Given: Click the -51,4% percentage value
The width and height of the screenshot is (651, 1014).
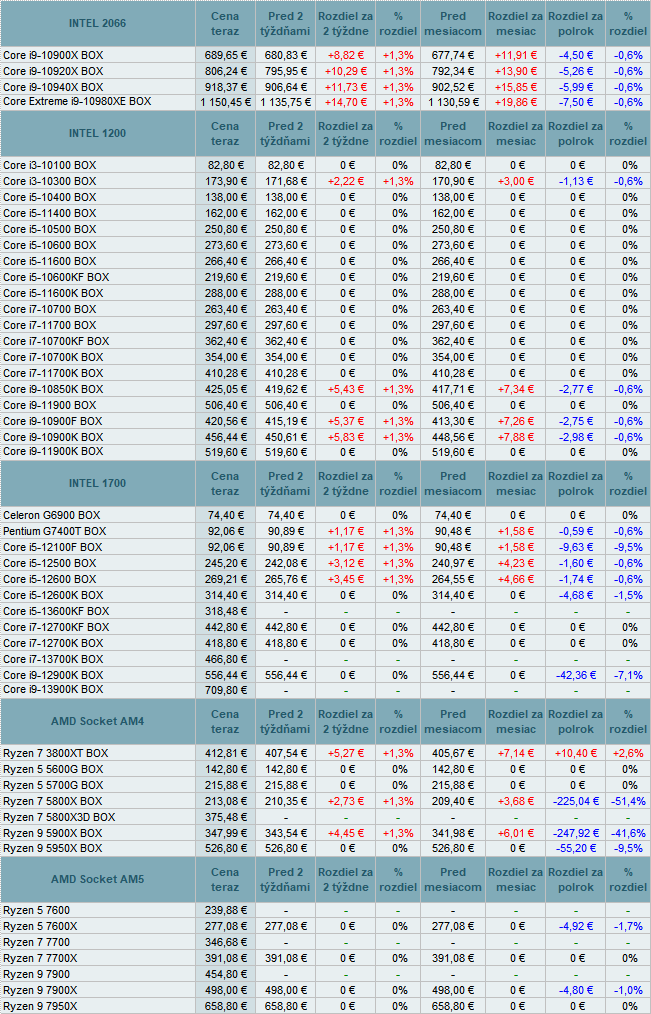Looking at the screenshot, I should pos(628,801).
